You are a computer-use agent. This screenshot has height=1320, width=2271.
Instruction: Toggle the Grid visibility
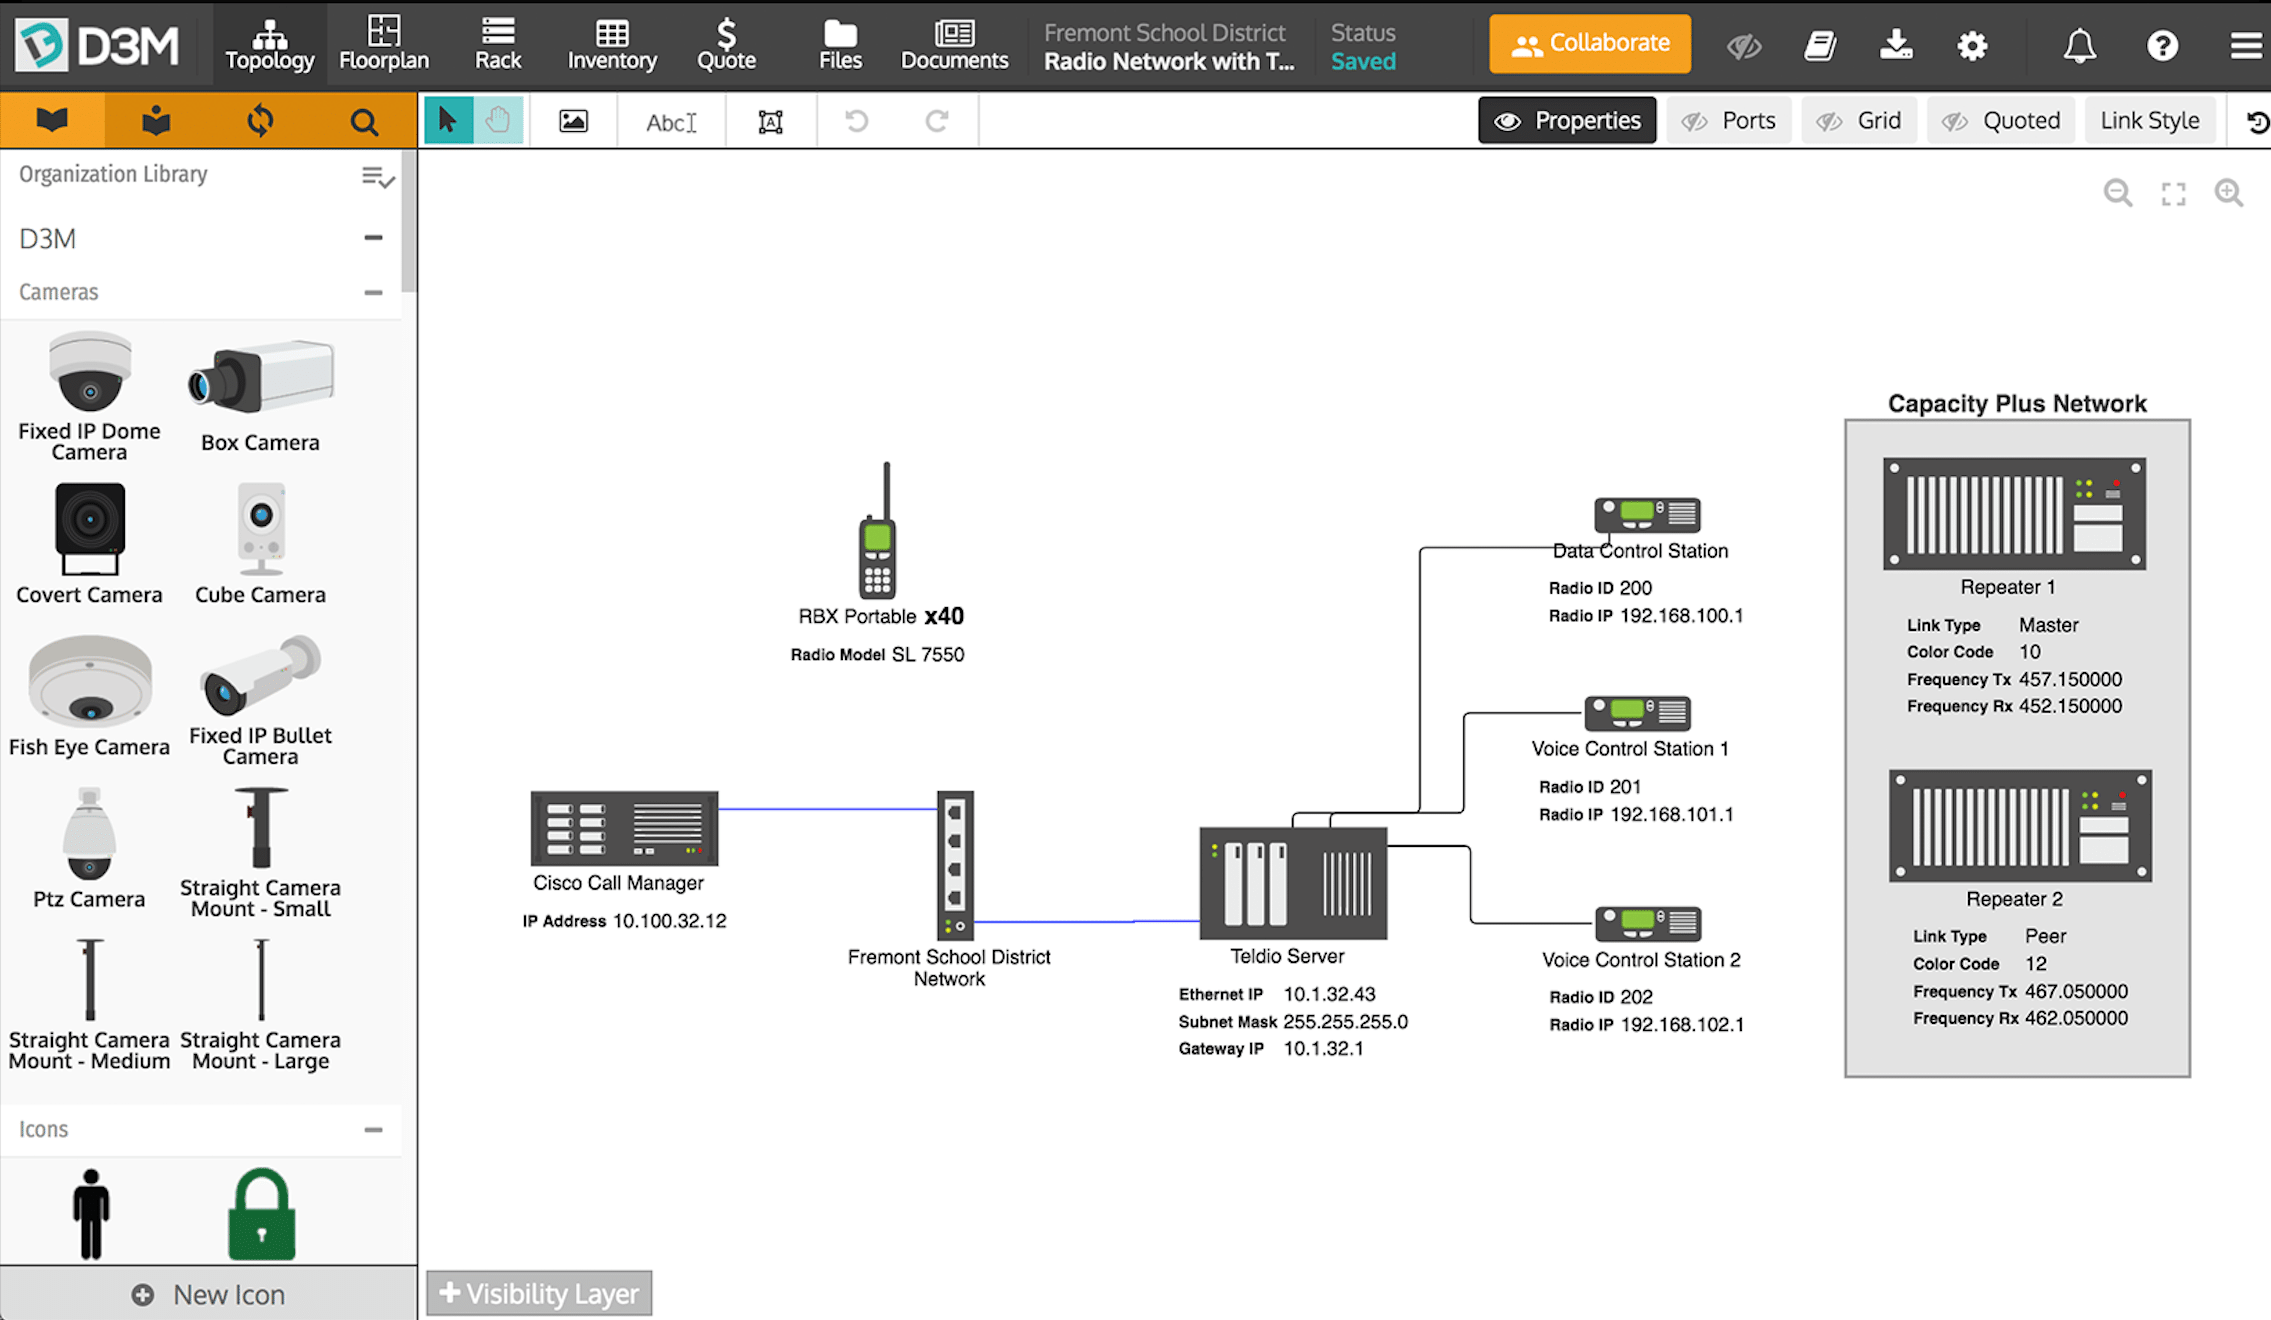(1859, 121)
